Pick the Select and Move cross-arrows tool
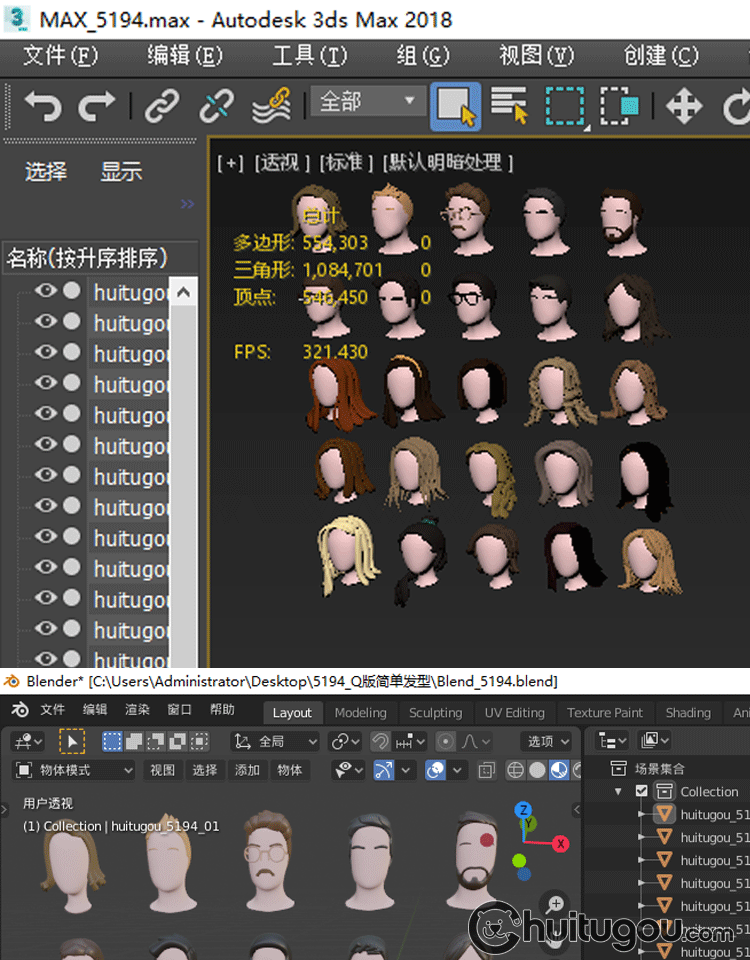This screenshot has width=750, height=960. tap(684, 106)
